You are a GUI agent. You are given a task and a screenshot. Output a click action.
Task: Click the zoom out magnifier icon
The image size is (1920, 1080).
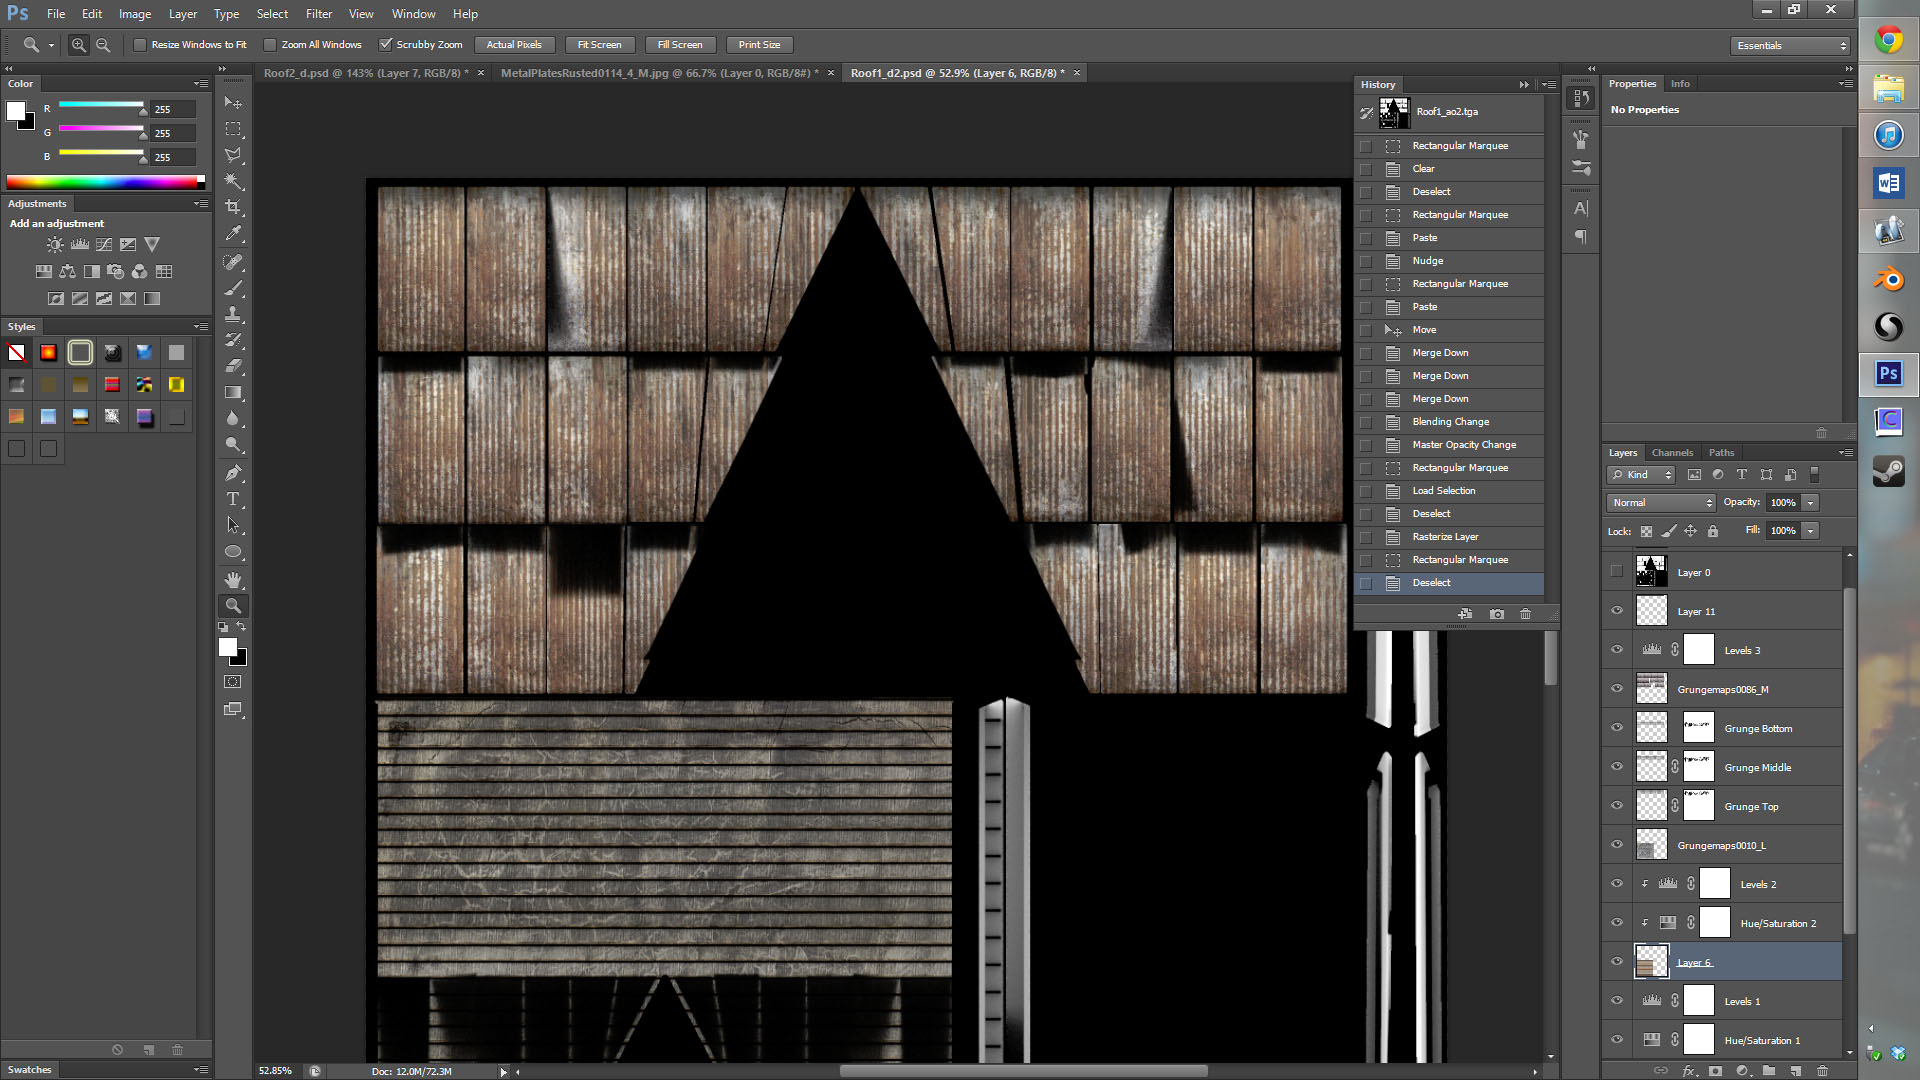(x=103, y=45)
